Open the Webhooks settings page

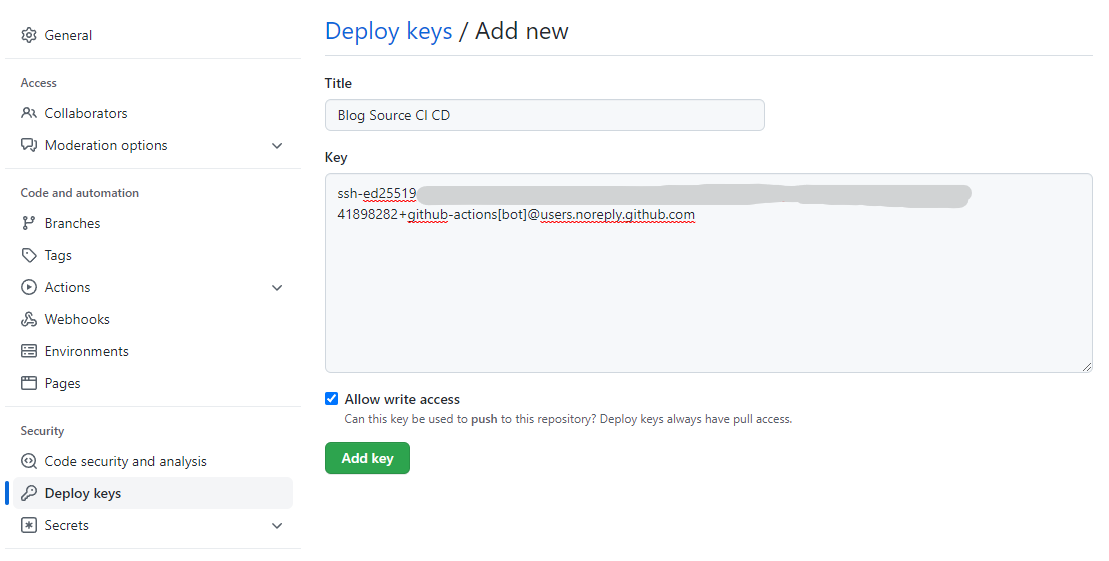77,319
